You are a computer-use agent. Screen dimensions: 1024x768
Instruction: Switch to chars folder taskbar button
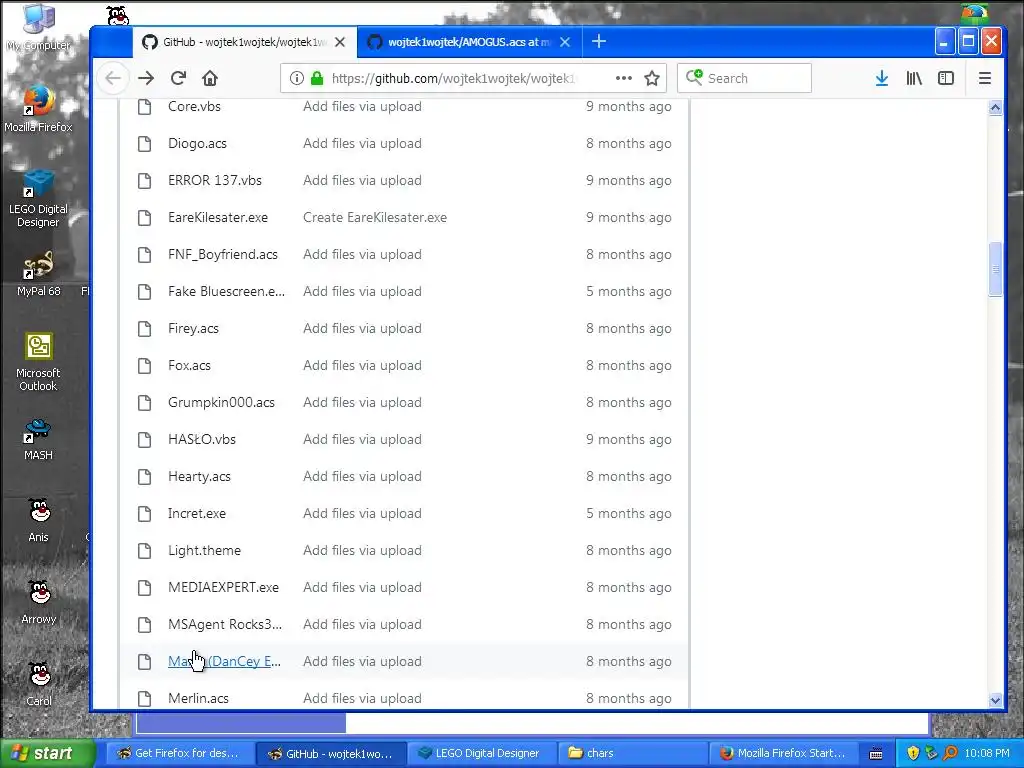pos(632,753)
